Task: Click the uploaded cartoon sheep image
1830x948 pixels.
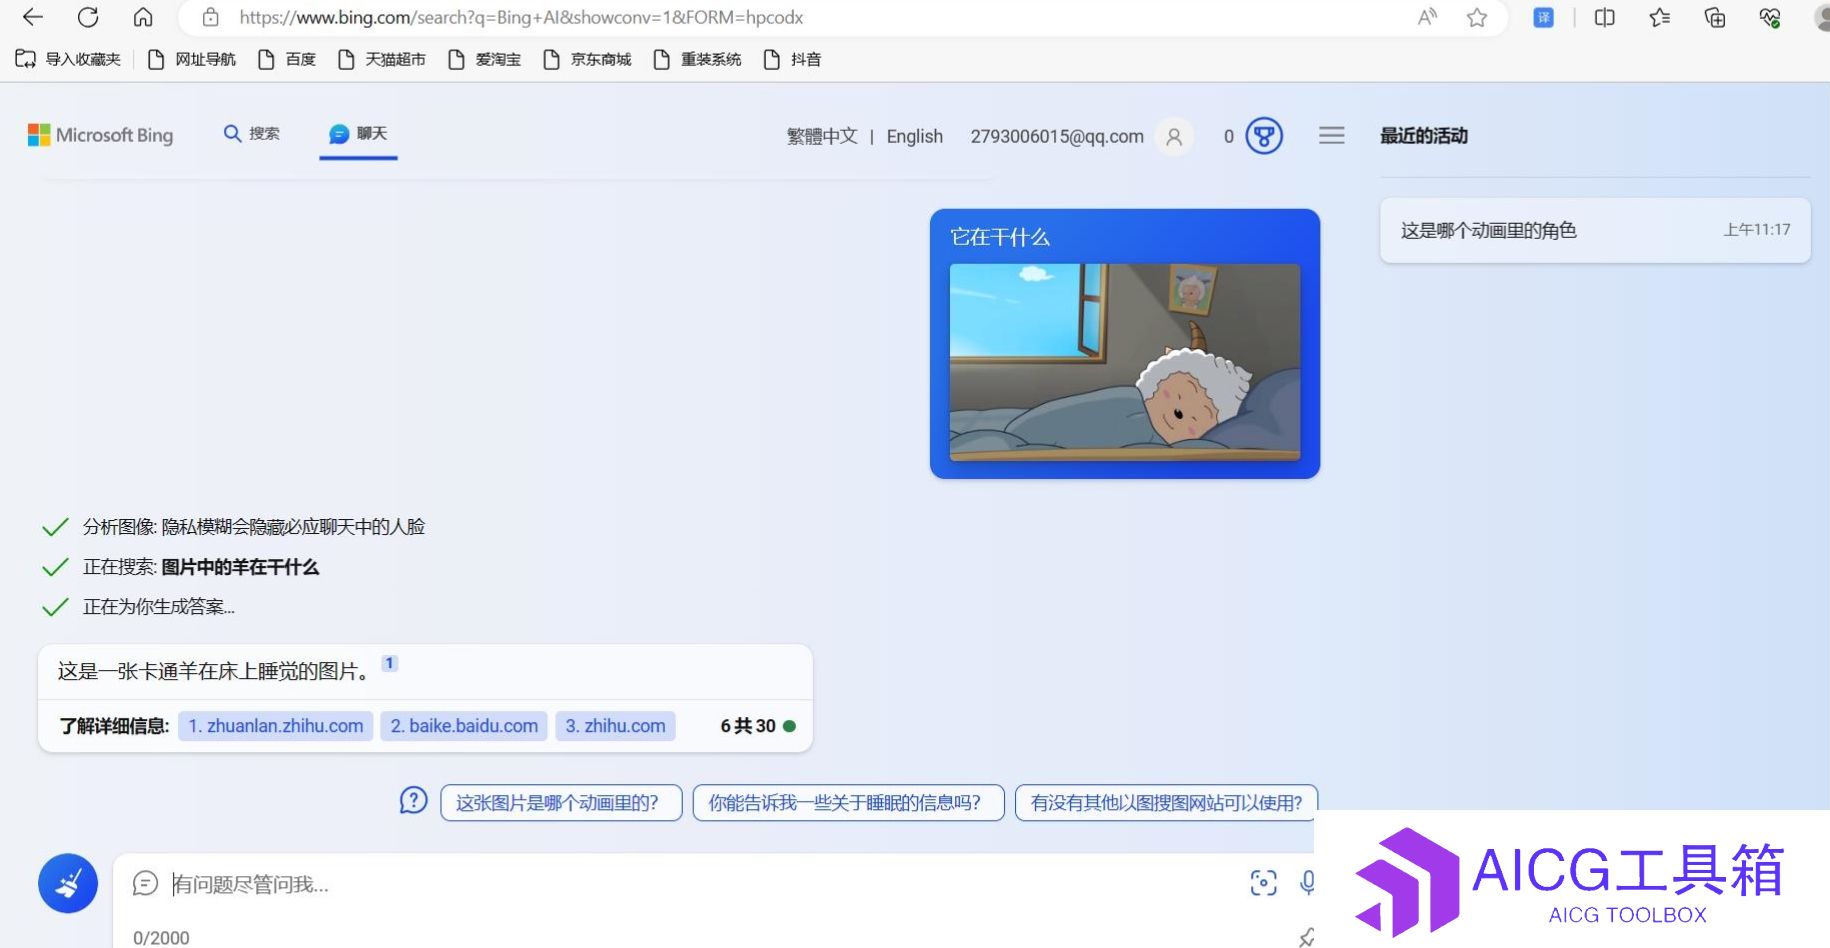Action: pos(1125,362)
